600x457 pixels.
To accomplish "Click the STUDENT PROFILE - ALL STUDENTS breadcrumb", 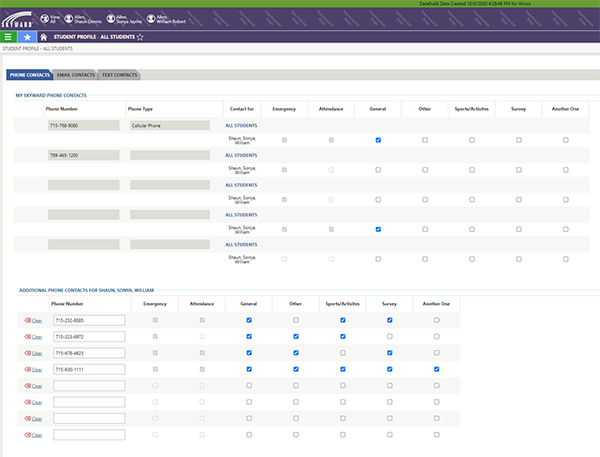I will coord(38,49).
